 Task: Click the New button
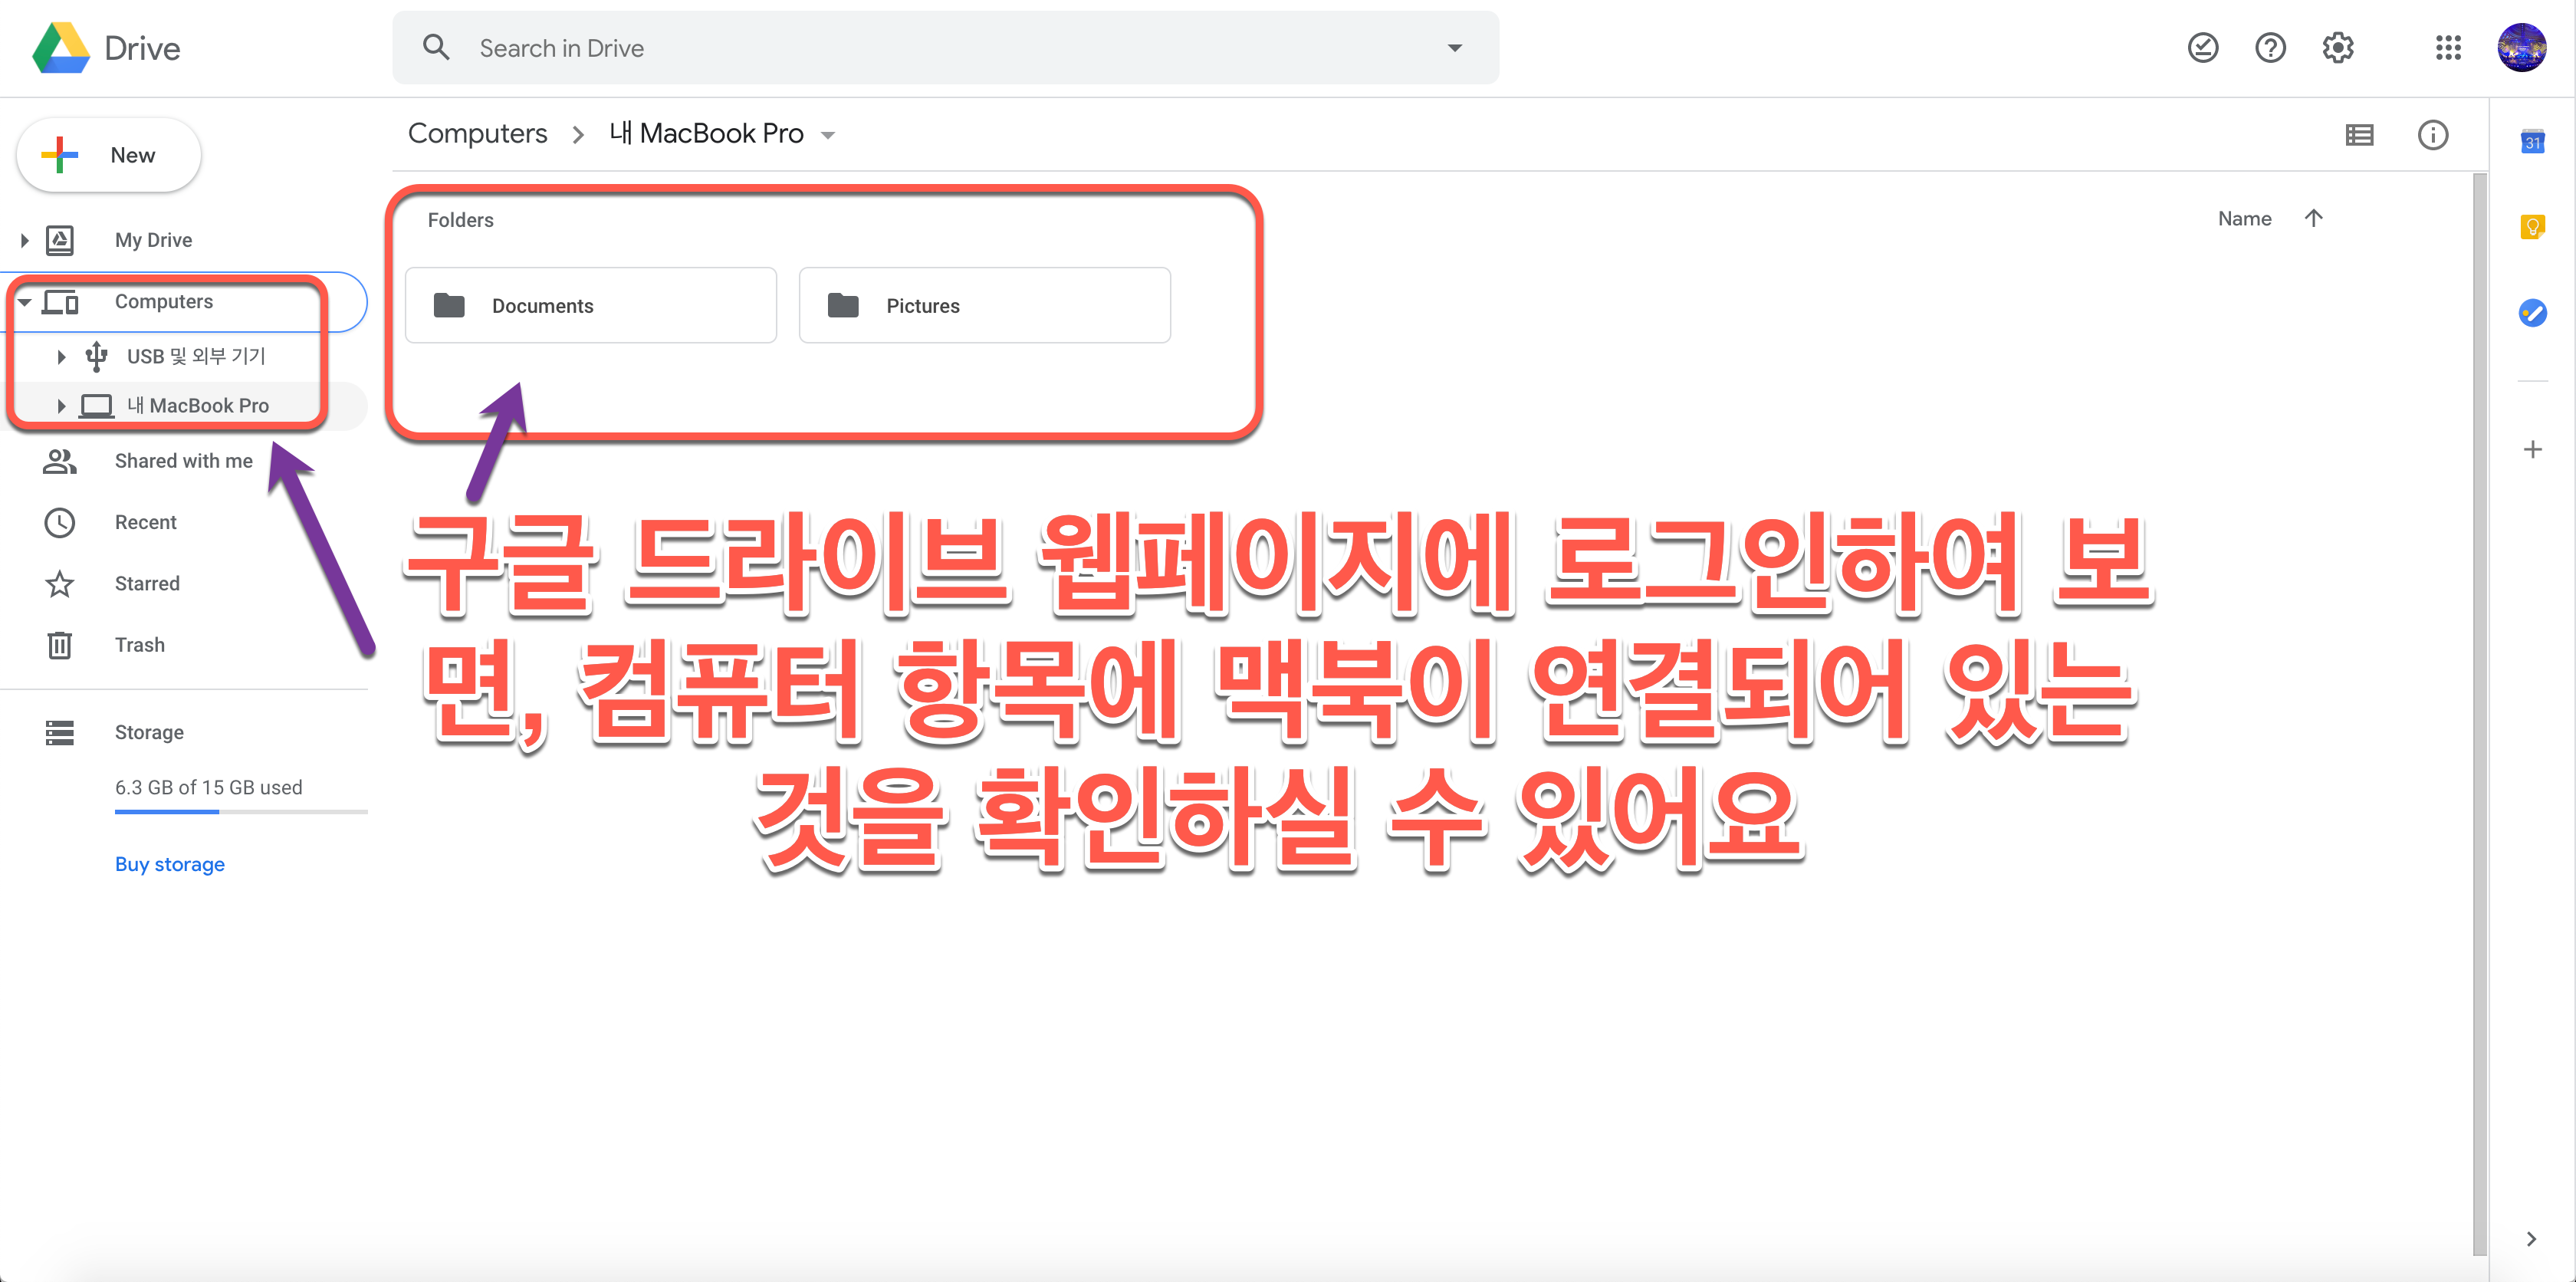(x=109, y=155)
